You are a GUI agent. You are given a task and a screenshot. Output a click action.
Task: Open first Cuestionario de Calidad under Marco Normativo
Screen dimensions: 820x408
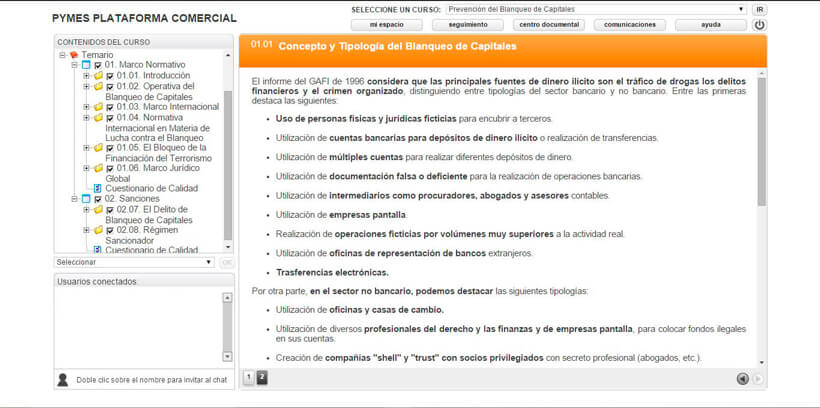152,188
